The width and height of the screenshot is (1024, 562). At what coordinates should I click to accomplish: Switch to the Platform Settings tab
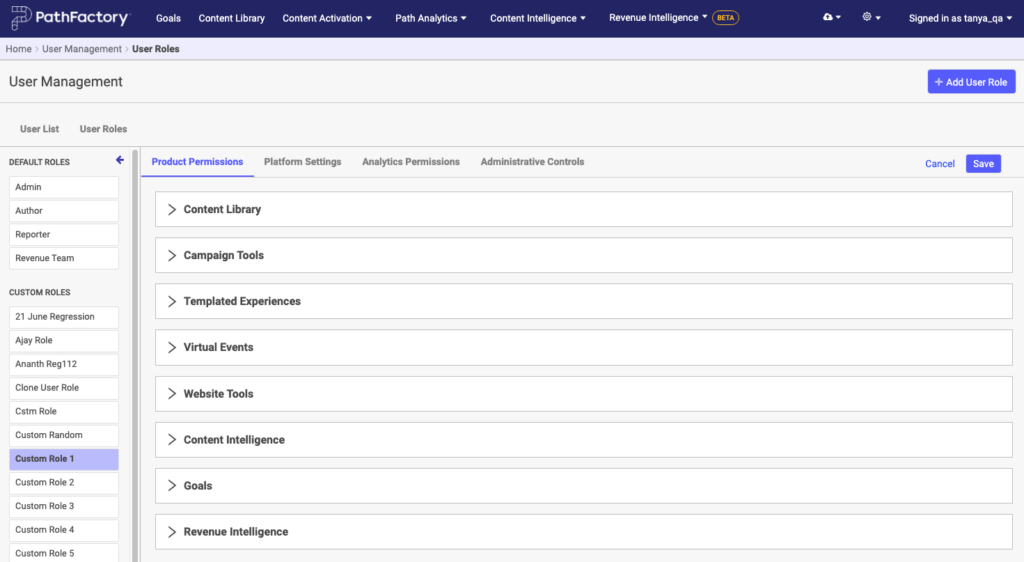point(302,162)
